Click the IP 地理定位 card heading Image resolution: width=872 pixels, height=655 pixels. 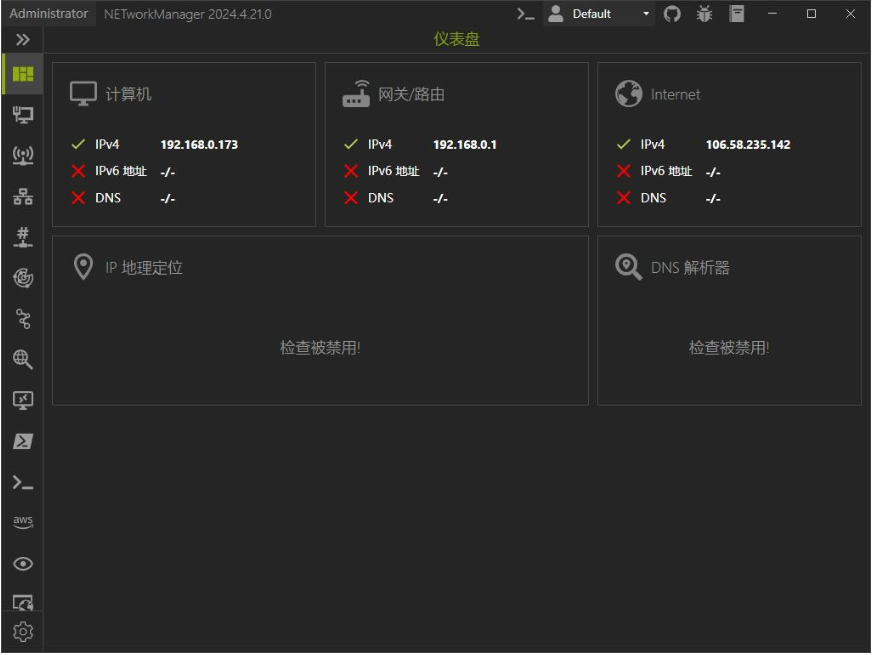(x=144, y=267)
